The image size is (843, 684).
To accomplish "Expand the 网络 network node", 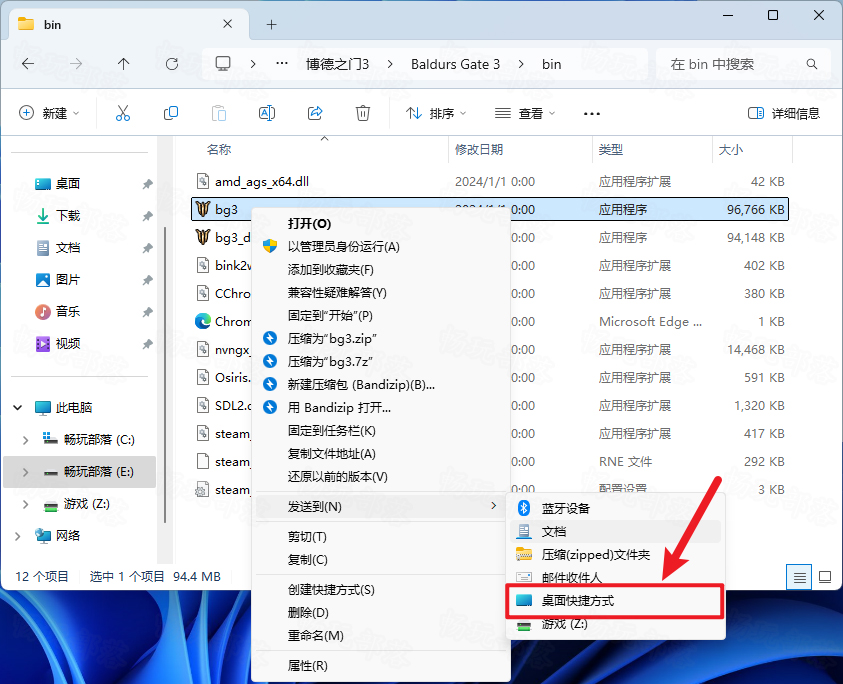I will (x=18, y=536).
